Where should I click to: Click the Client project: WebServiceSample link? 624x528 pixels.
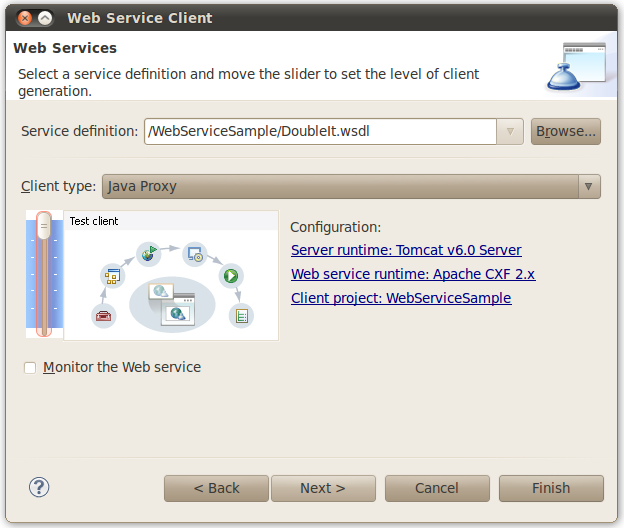[401, 298]
